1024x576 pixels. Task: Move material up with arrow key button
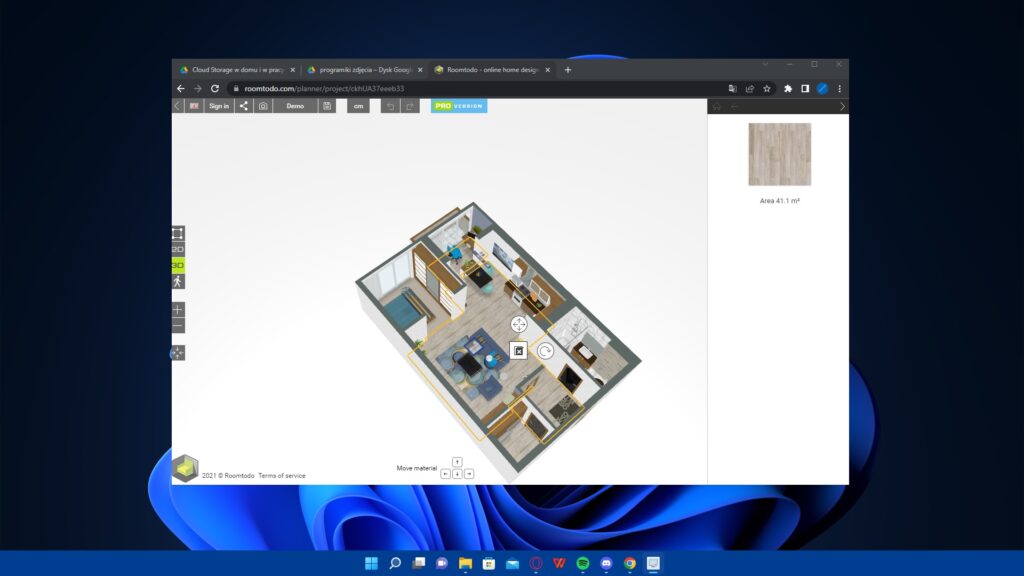point(457,462)
